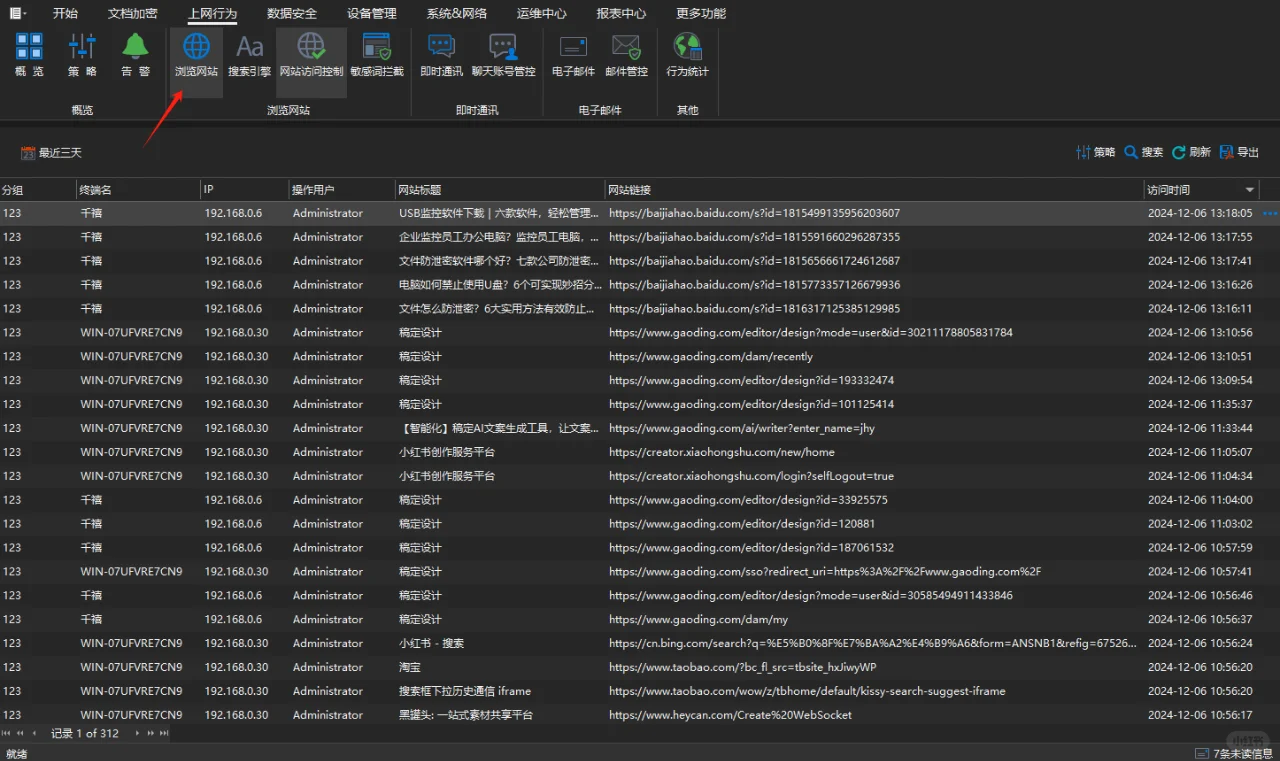Click the gaoding.com/dam/recently link
The image size is (1280, 761).
point(711,357)
